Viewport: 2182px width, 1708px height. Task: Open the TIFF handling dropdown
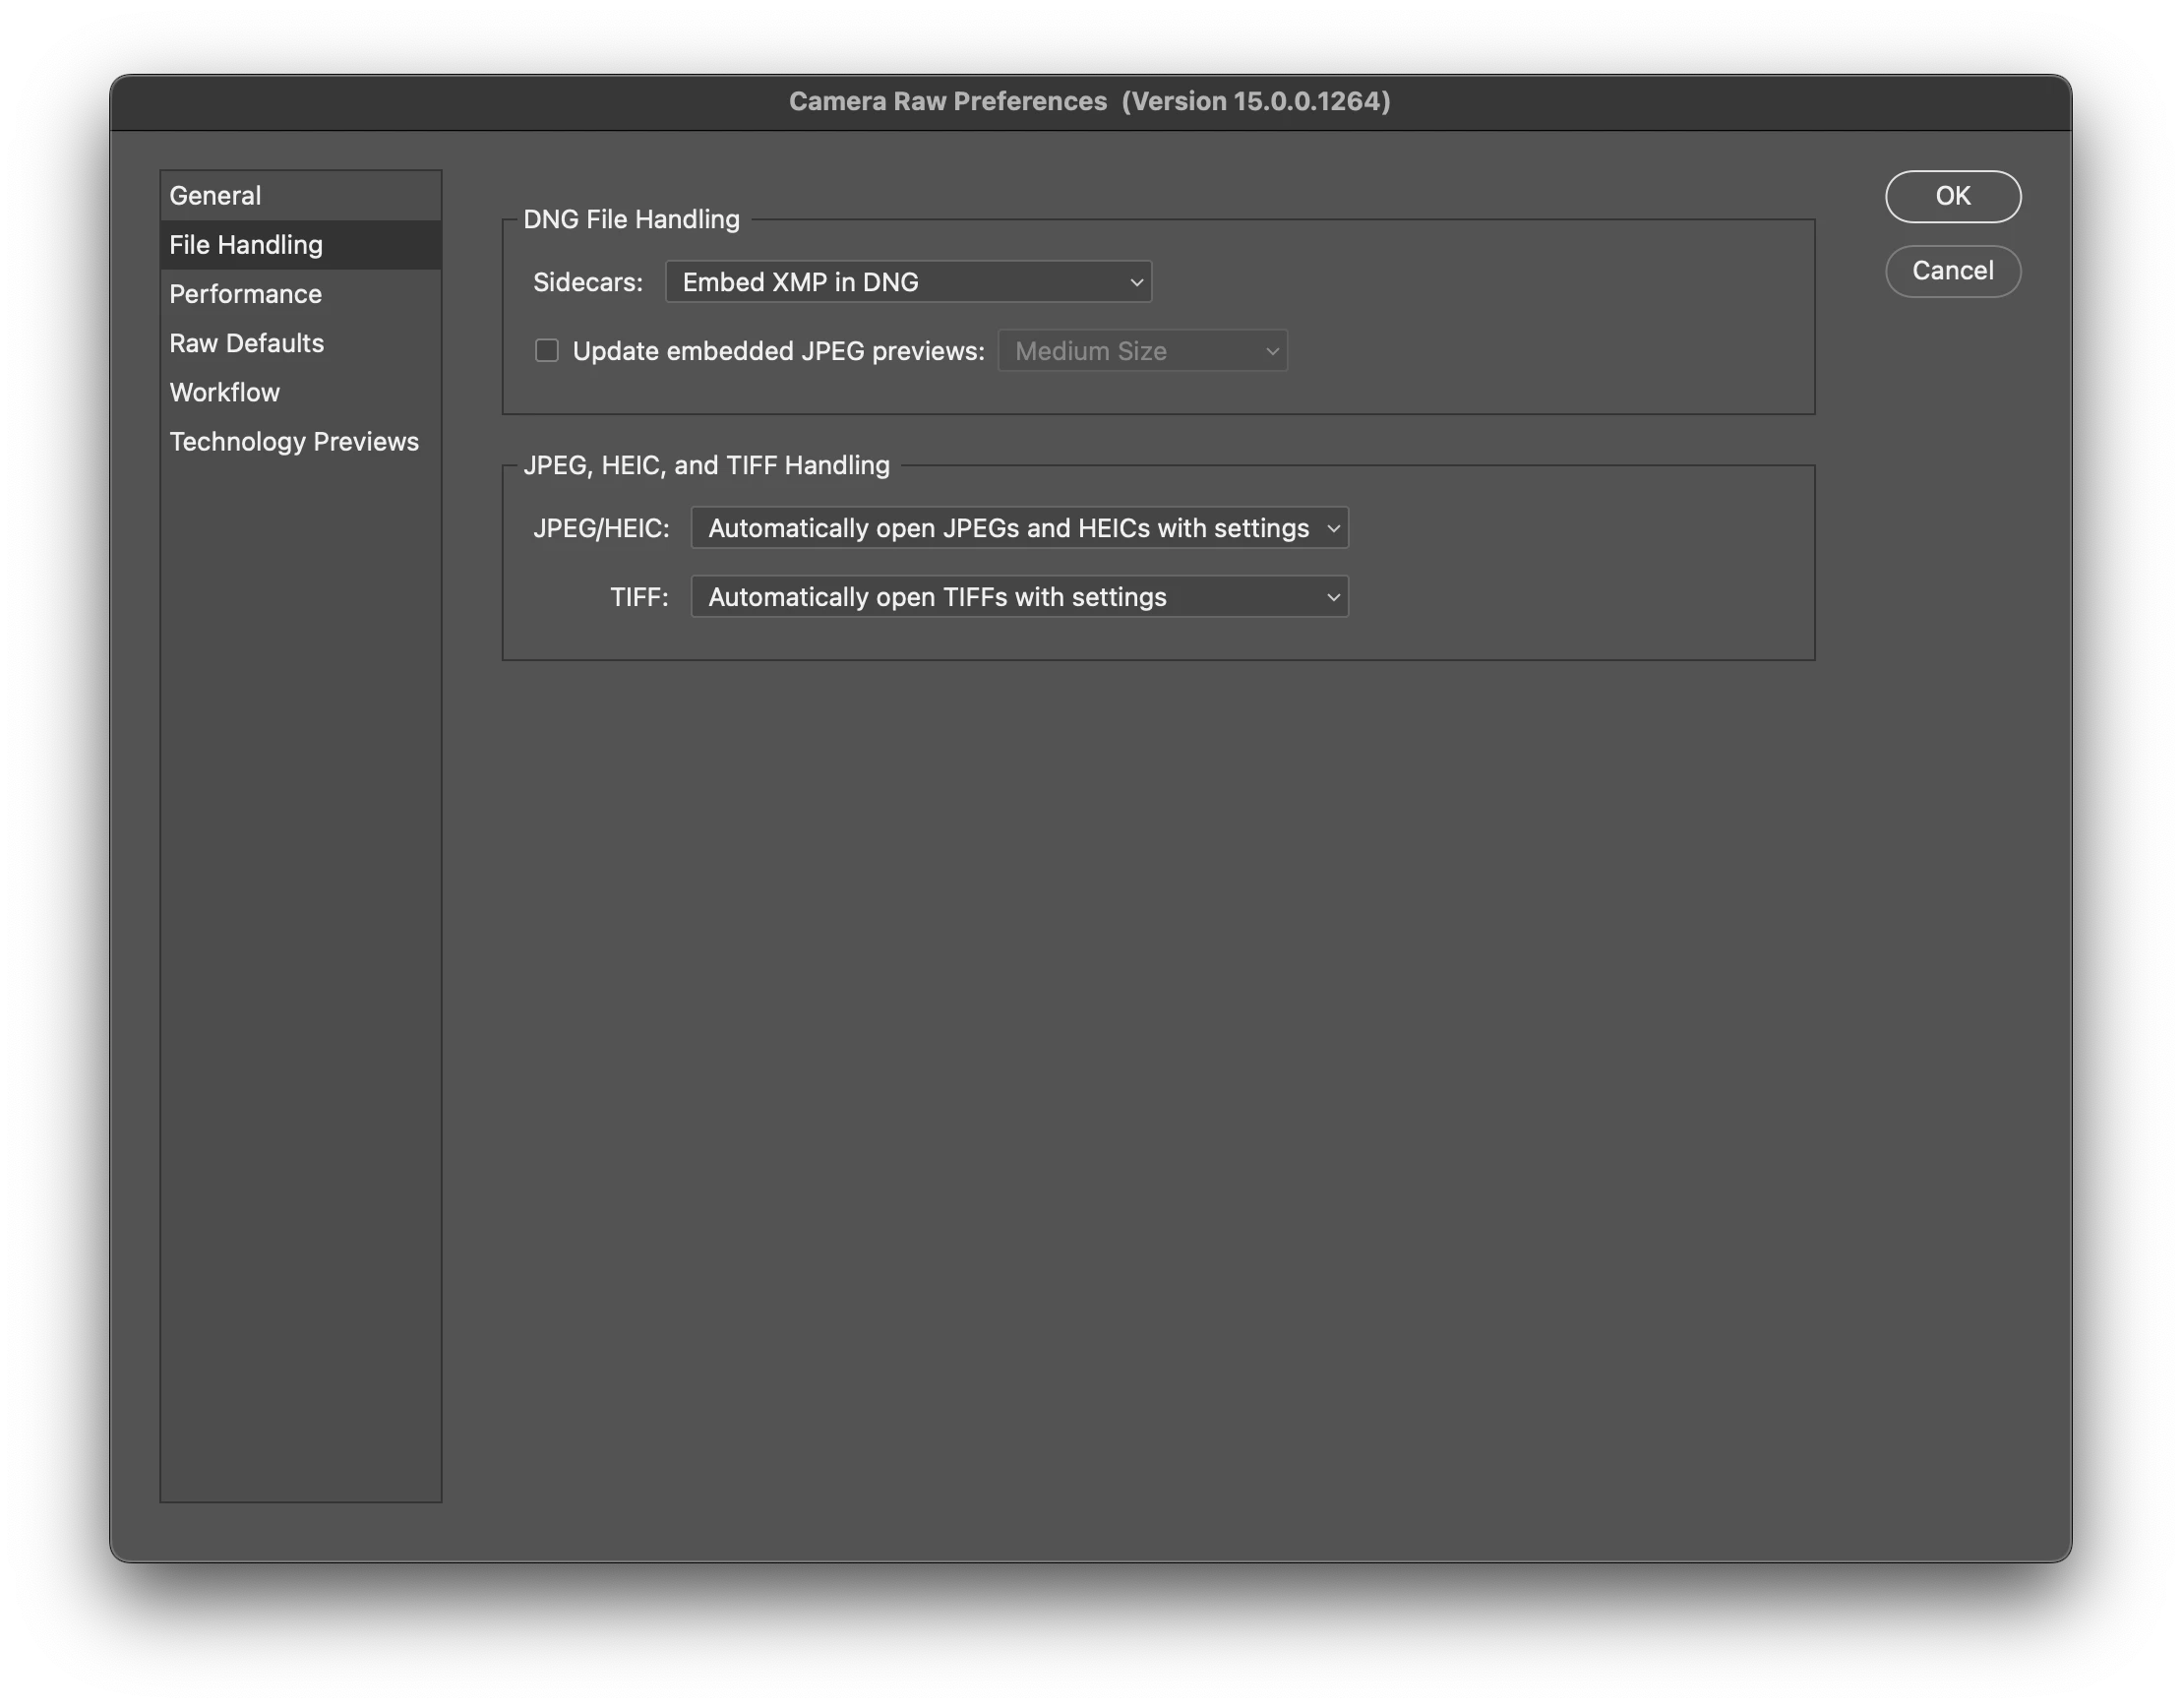pyautogui.click(x=1019, y=597)
